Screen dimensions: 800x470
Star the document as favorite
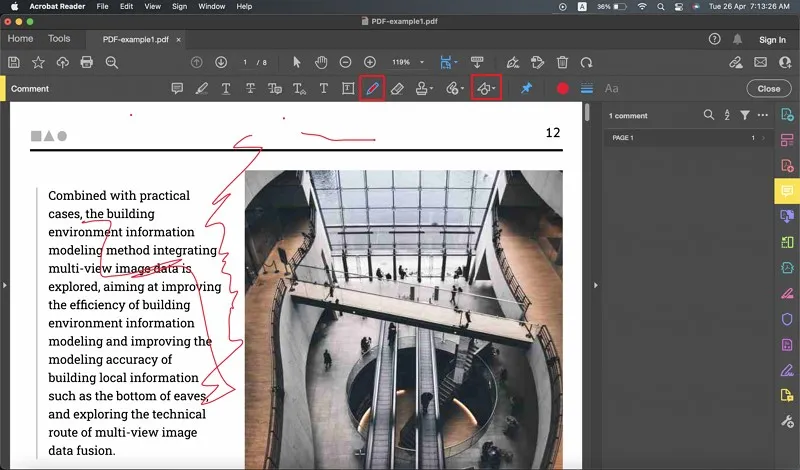pos(38,62)
